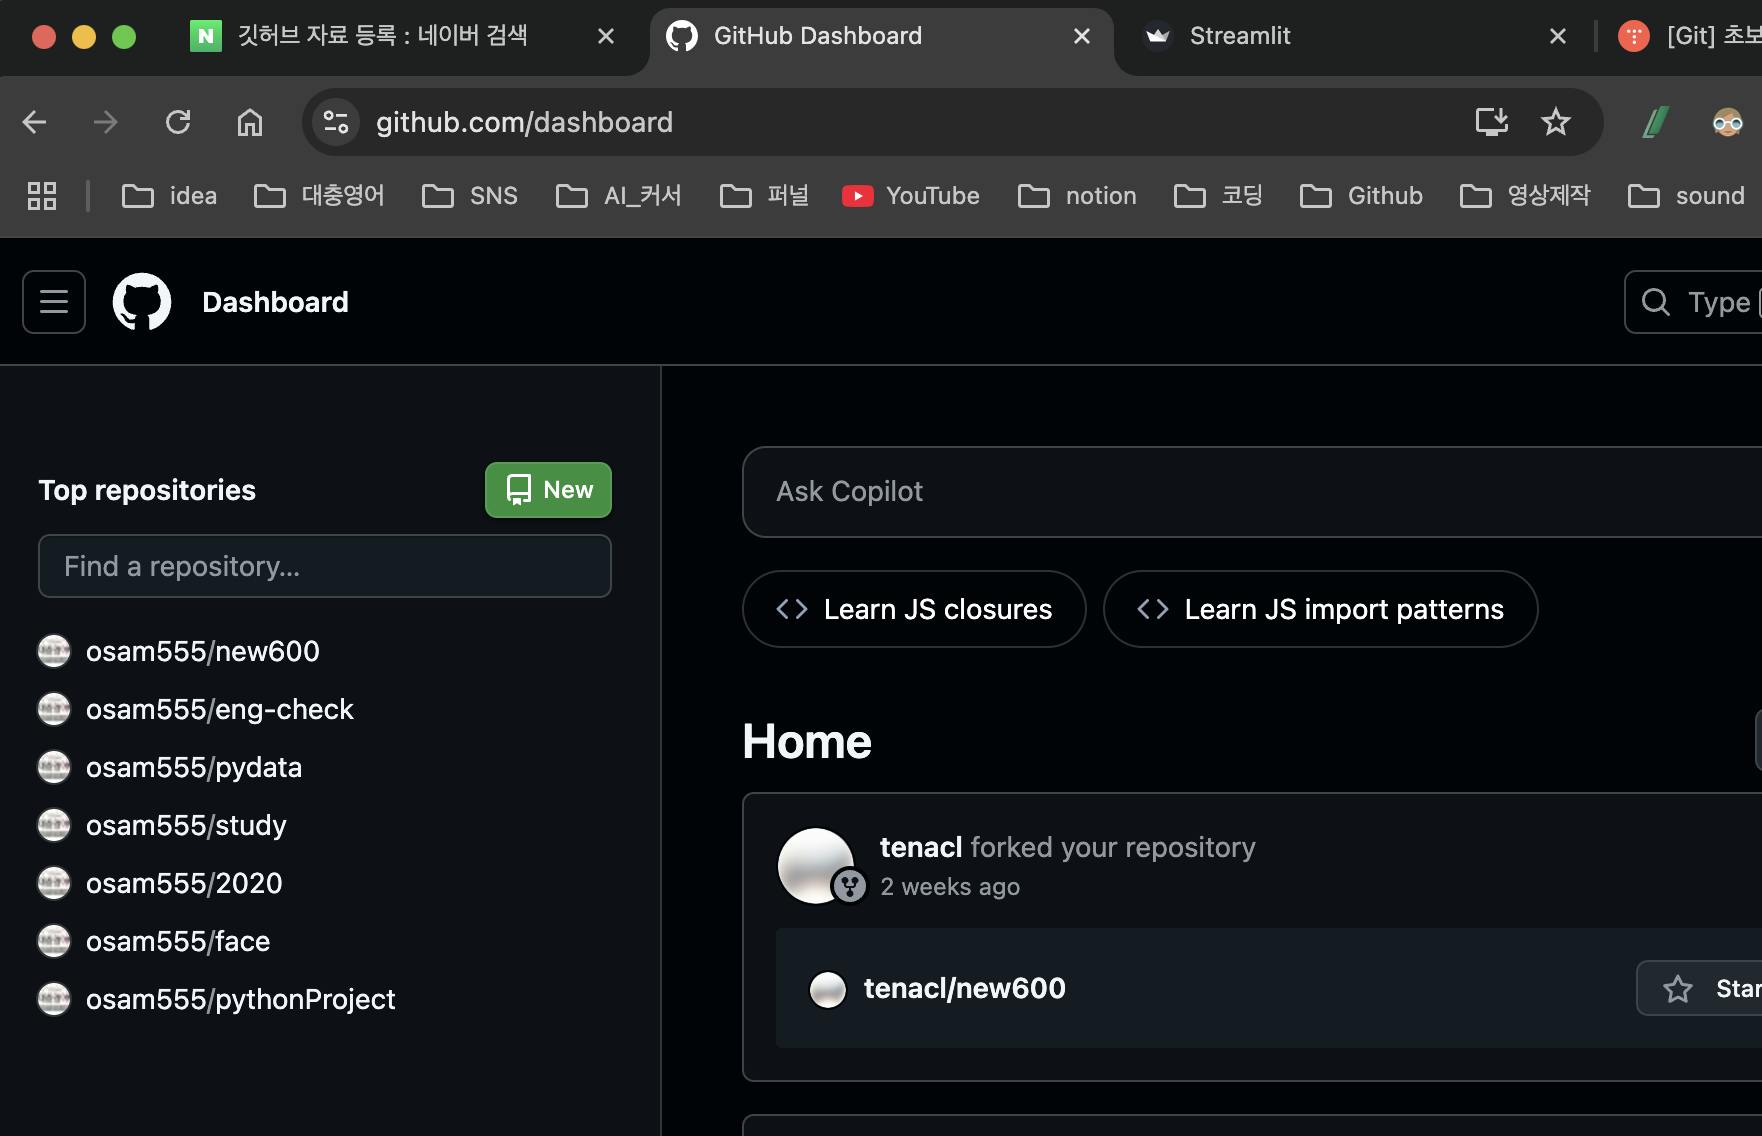This screenshot has width=1762, height=1136.
Task: Open the tenacl/new600 forked repository link
Action: [x=965, y=989]
